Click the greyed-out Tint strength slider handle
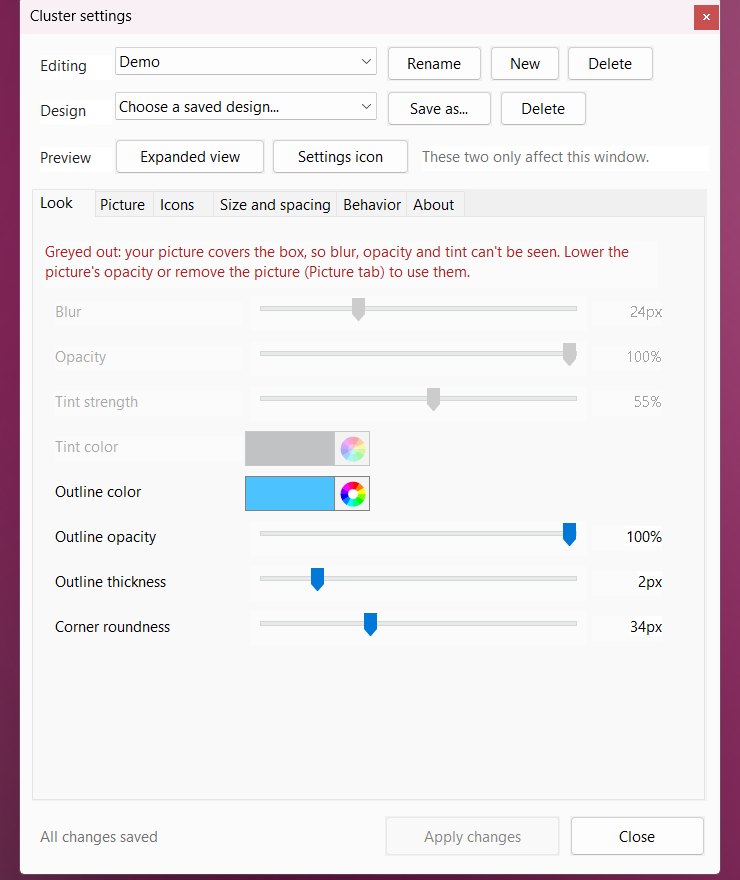740x880 pixels. click(x=433, y=399)
